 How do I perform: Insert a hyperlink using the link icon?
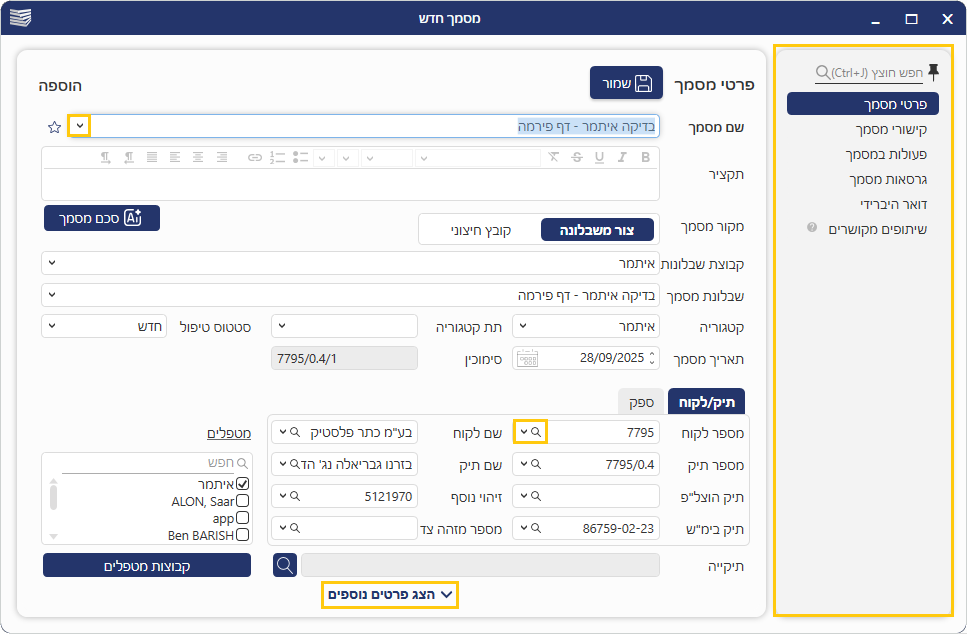click(255, 157)
